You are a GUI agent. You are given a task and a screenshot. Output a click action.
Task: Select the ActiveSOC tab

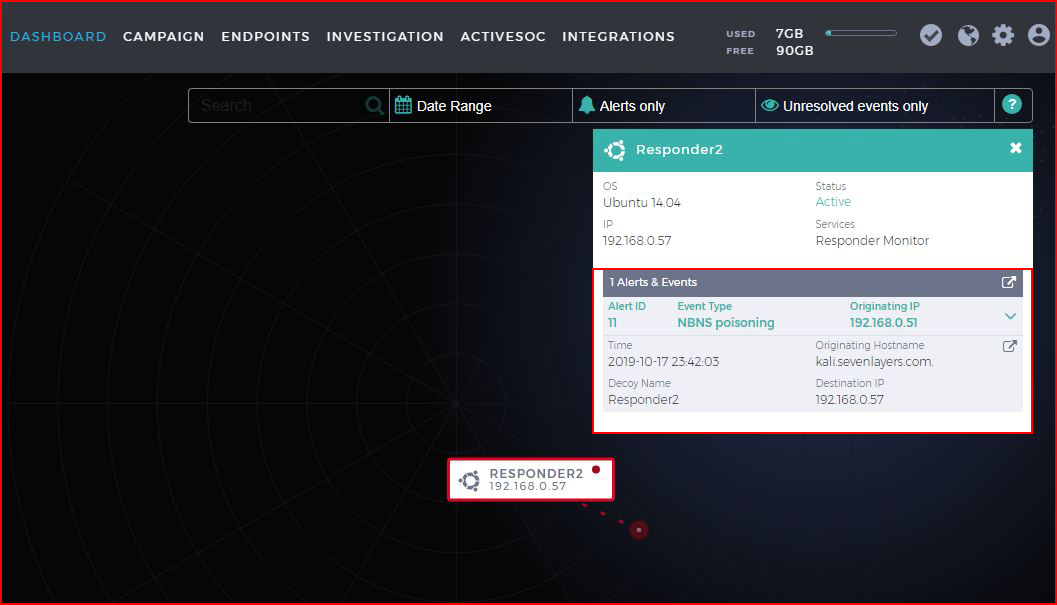pos(503,36)
